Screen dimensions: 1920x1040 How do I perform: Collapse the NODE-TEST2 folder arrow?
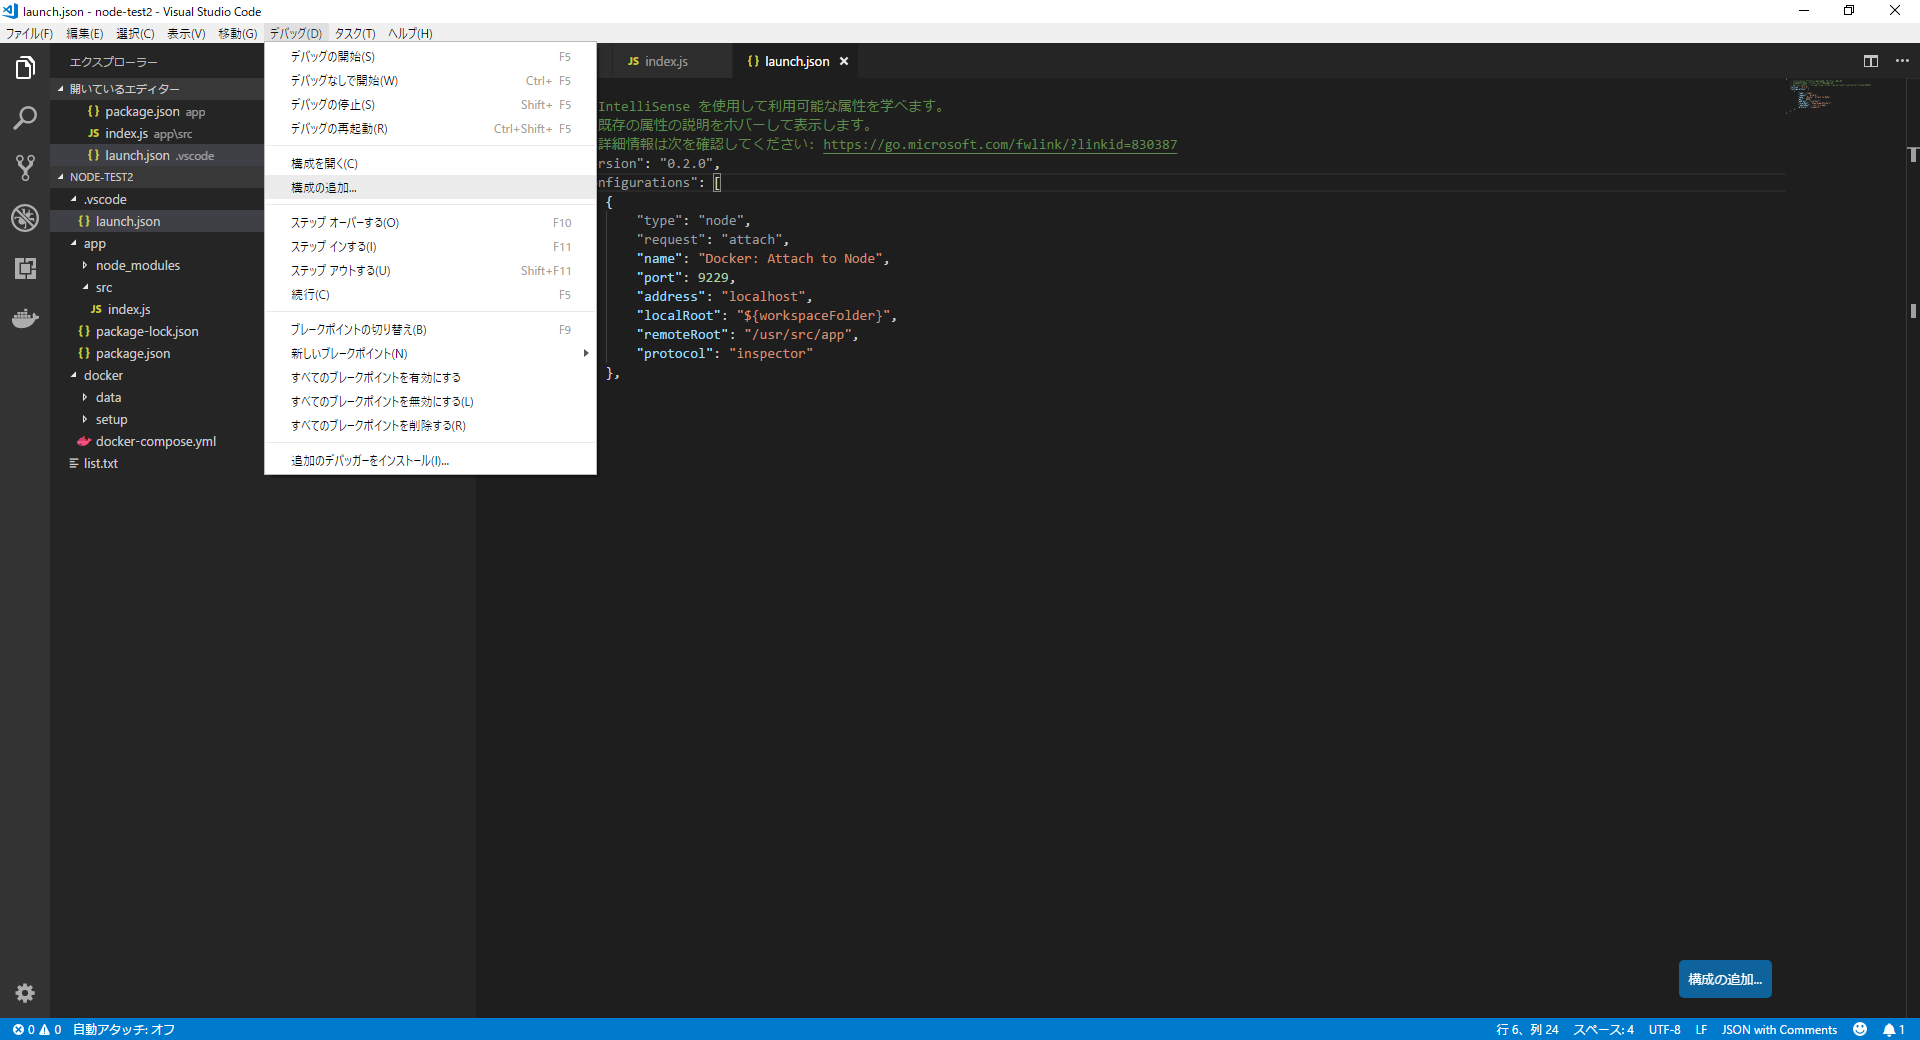tap(63, 177)
